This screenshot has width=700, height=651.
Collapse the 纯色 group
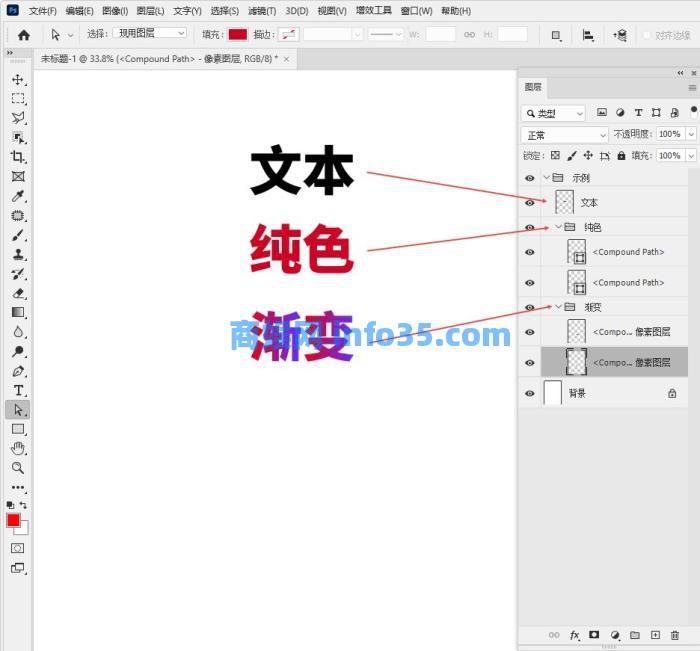coord(558,227)
